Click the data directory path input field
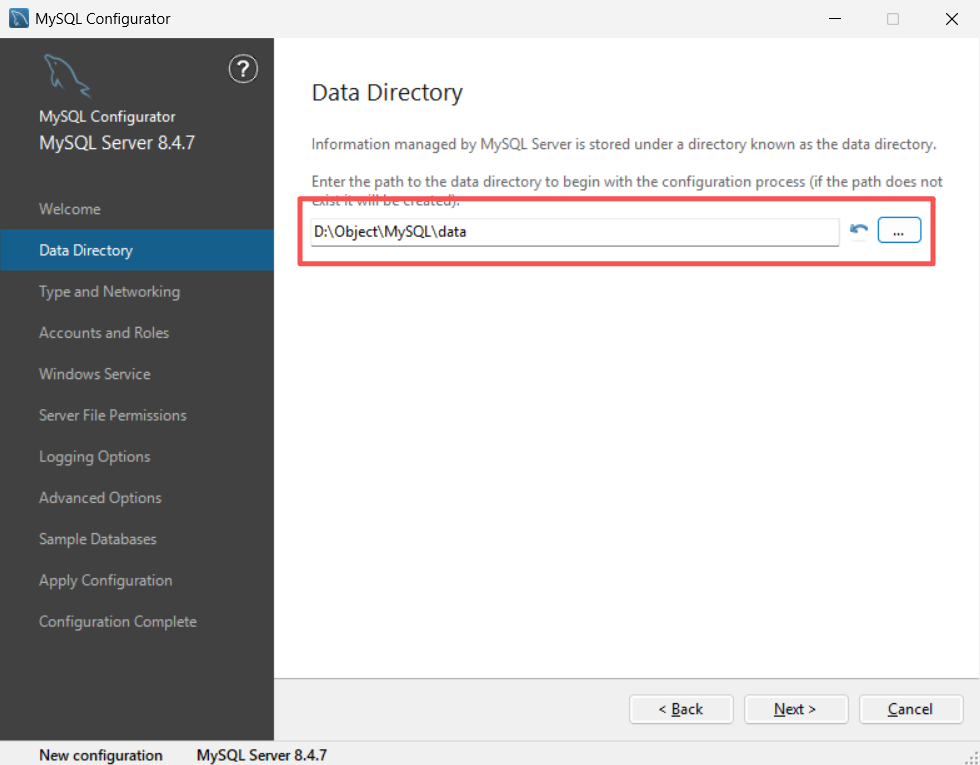Viewport: 980px width, 765px height. [574, 232]
